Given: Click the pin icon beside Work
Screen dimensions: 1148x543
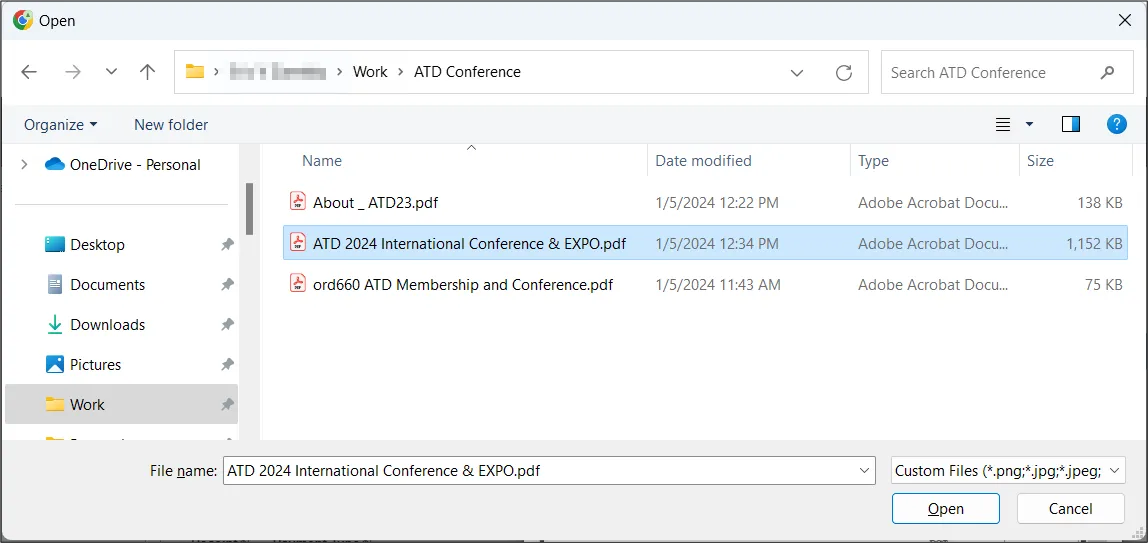Looking at the screenshot, I should point(227,405).
